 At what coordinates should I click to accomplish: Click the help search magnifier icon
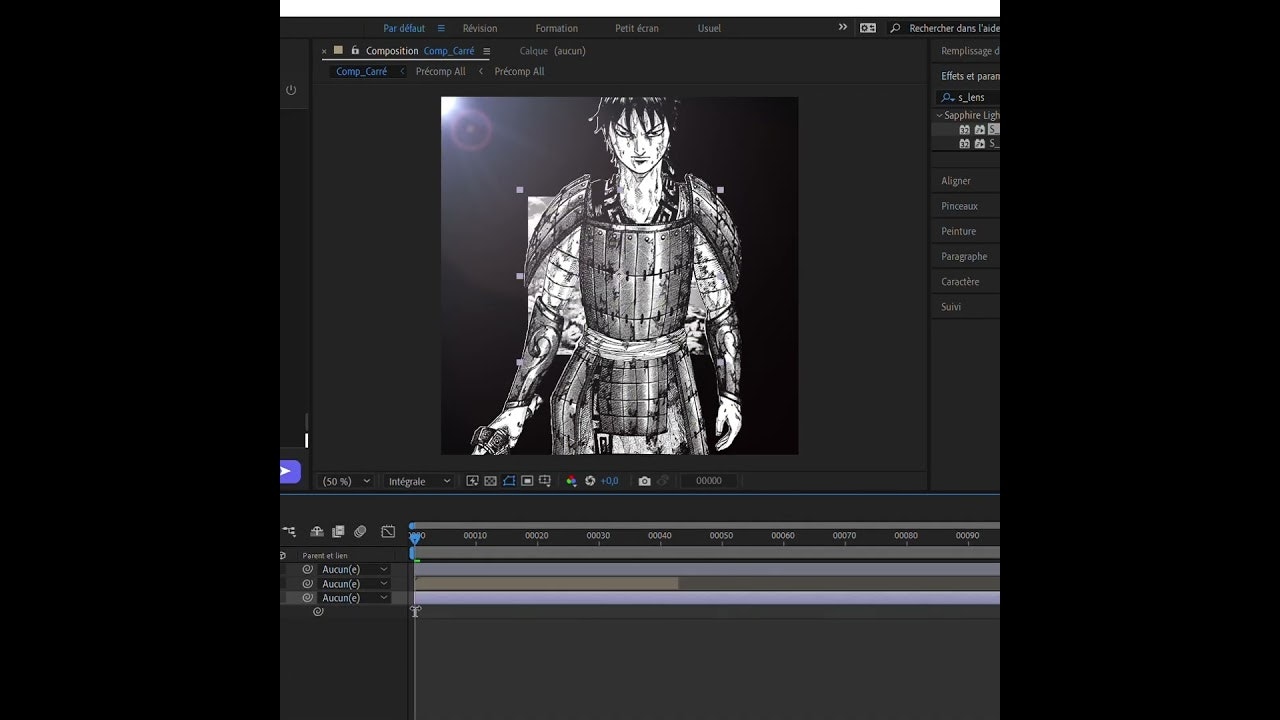tap(895, 28)
